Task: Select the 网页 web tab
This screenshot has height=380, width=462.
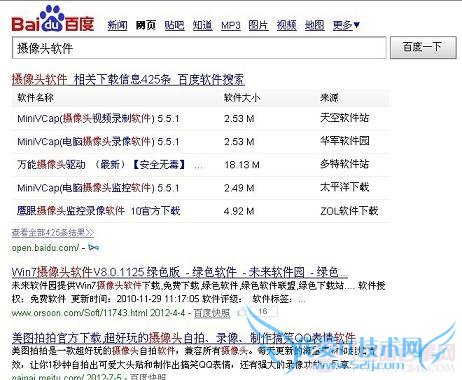Action: tap(146, 25)
